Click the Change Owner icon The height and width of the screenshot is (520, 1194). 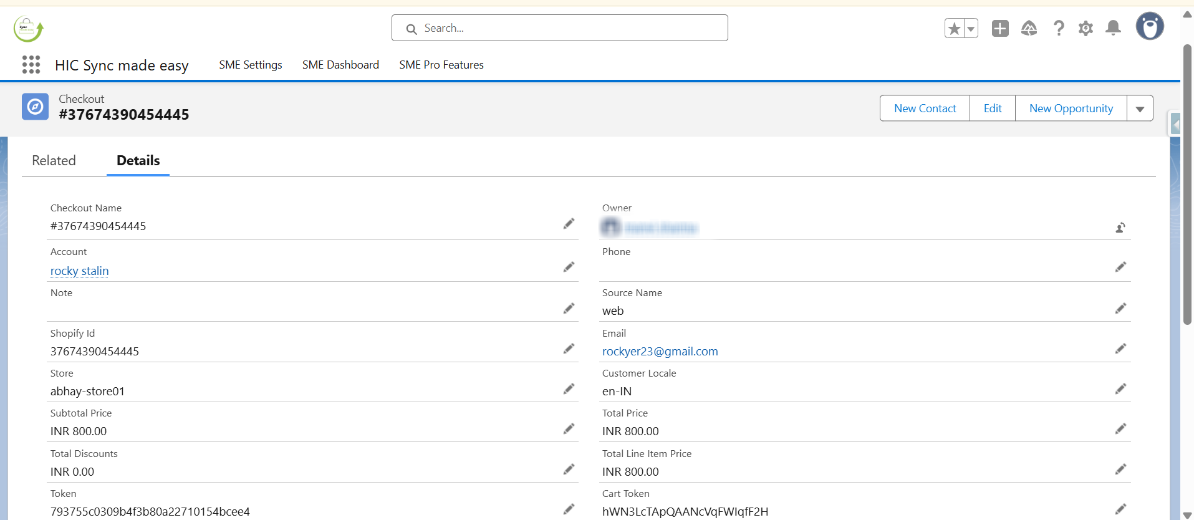coord(1121,227)
